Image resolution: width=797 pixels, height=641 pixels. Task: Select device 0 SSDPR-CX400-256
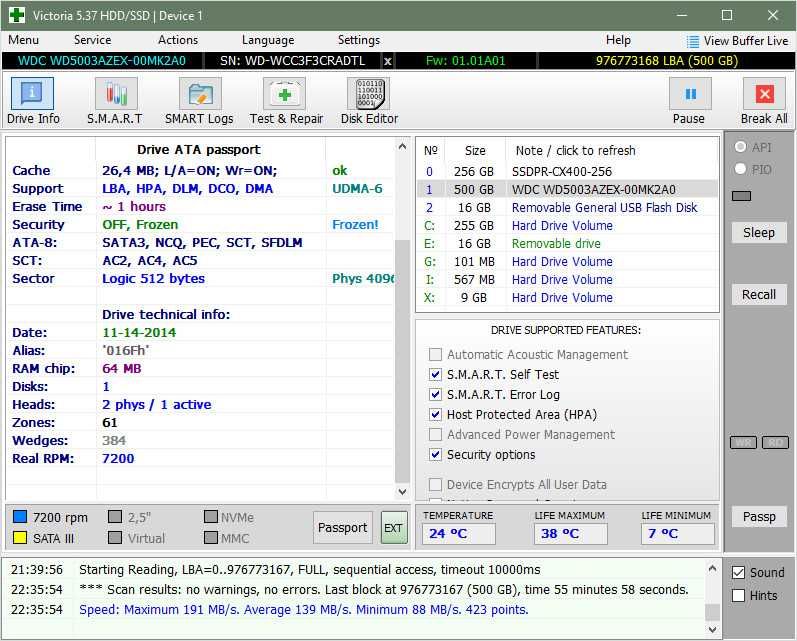tap(568, 172)
